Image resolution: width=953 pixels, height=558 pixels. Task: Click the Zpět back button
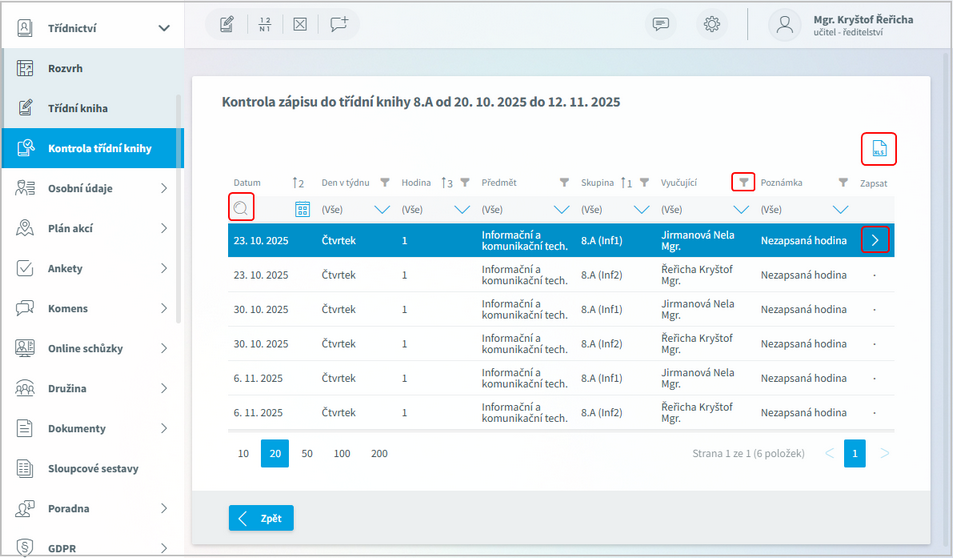(261, 518)
